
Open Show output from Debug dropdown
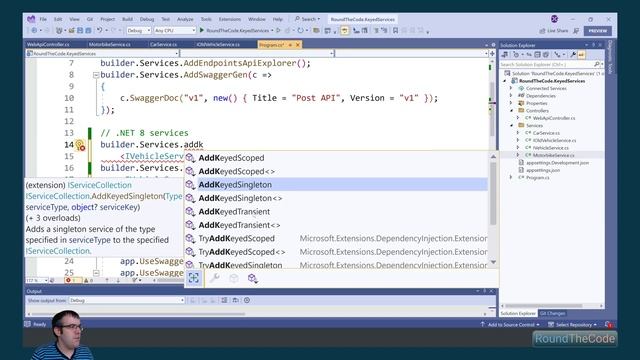pyautogui.click(x=127, y=300)
